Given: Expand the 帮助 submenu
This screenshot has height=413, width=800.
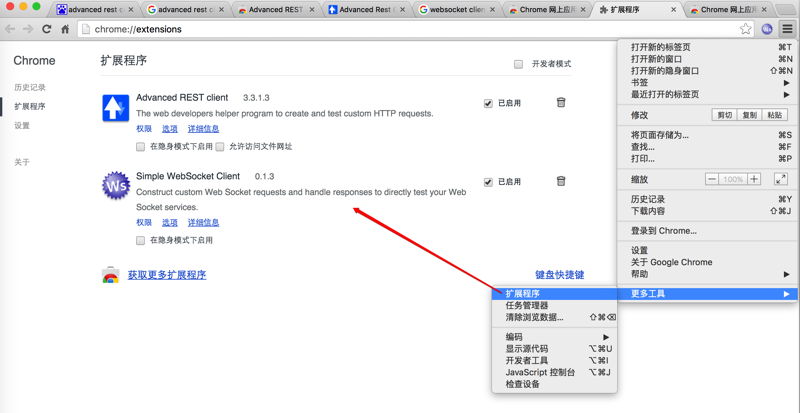Looking at the screenshot, I should point(707,274).
